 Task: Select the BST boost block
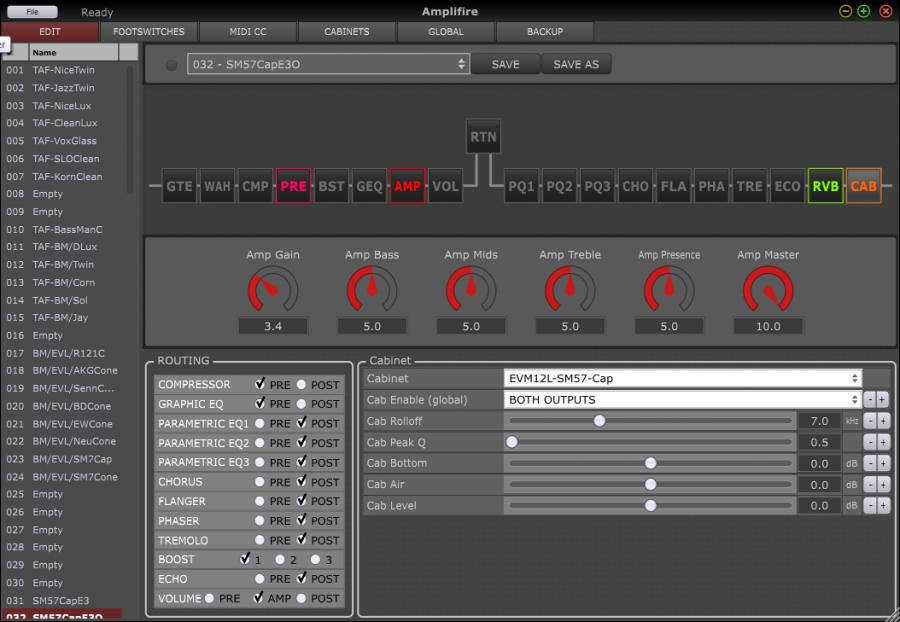[331, 186]
